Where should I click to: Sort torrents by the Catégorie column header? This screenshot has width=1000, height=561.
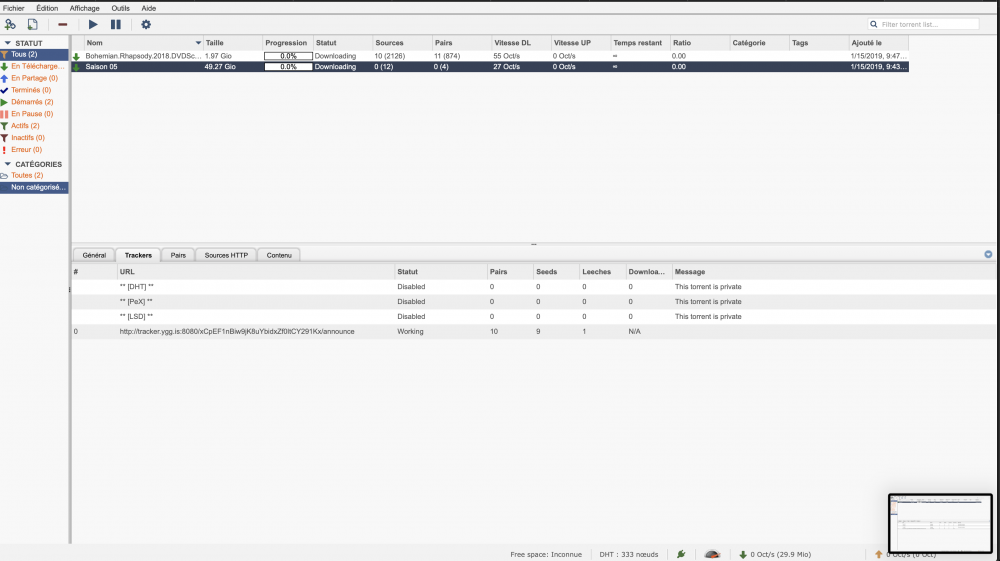(760, 43)
